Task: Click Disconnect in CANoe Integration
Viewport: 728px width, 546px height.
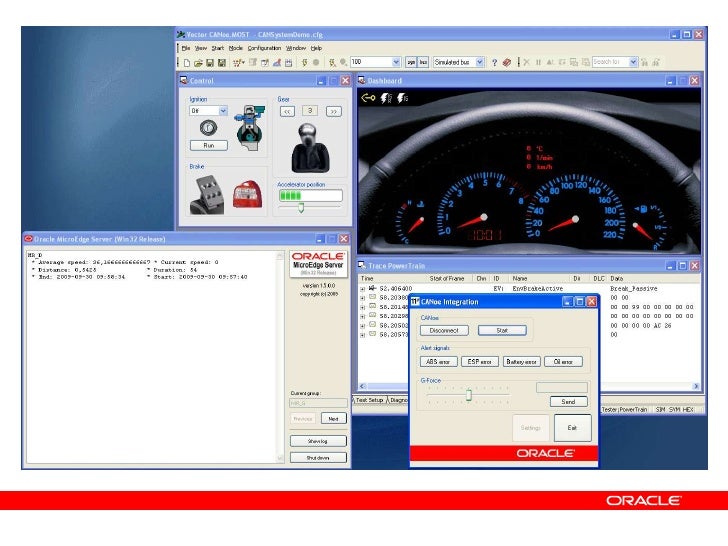Action: (x=443, y=330)
